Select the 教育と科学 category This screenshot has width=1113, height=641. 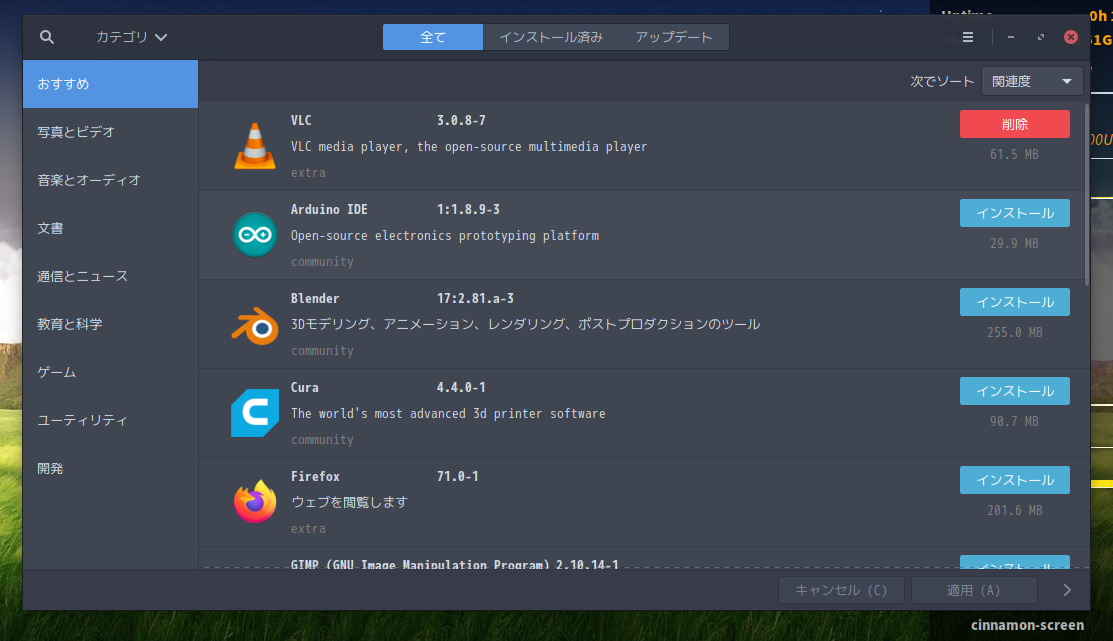tap(110, 324)
